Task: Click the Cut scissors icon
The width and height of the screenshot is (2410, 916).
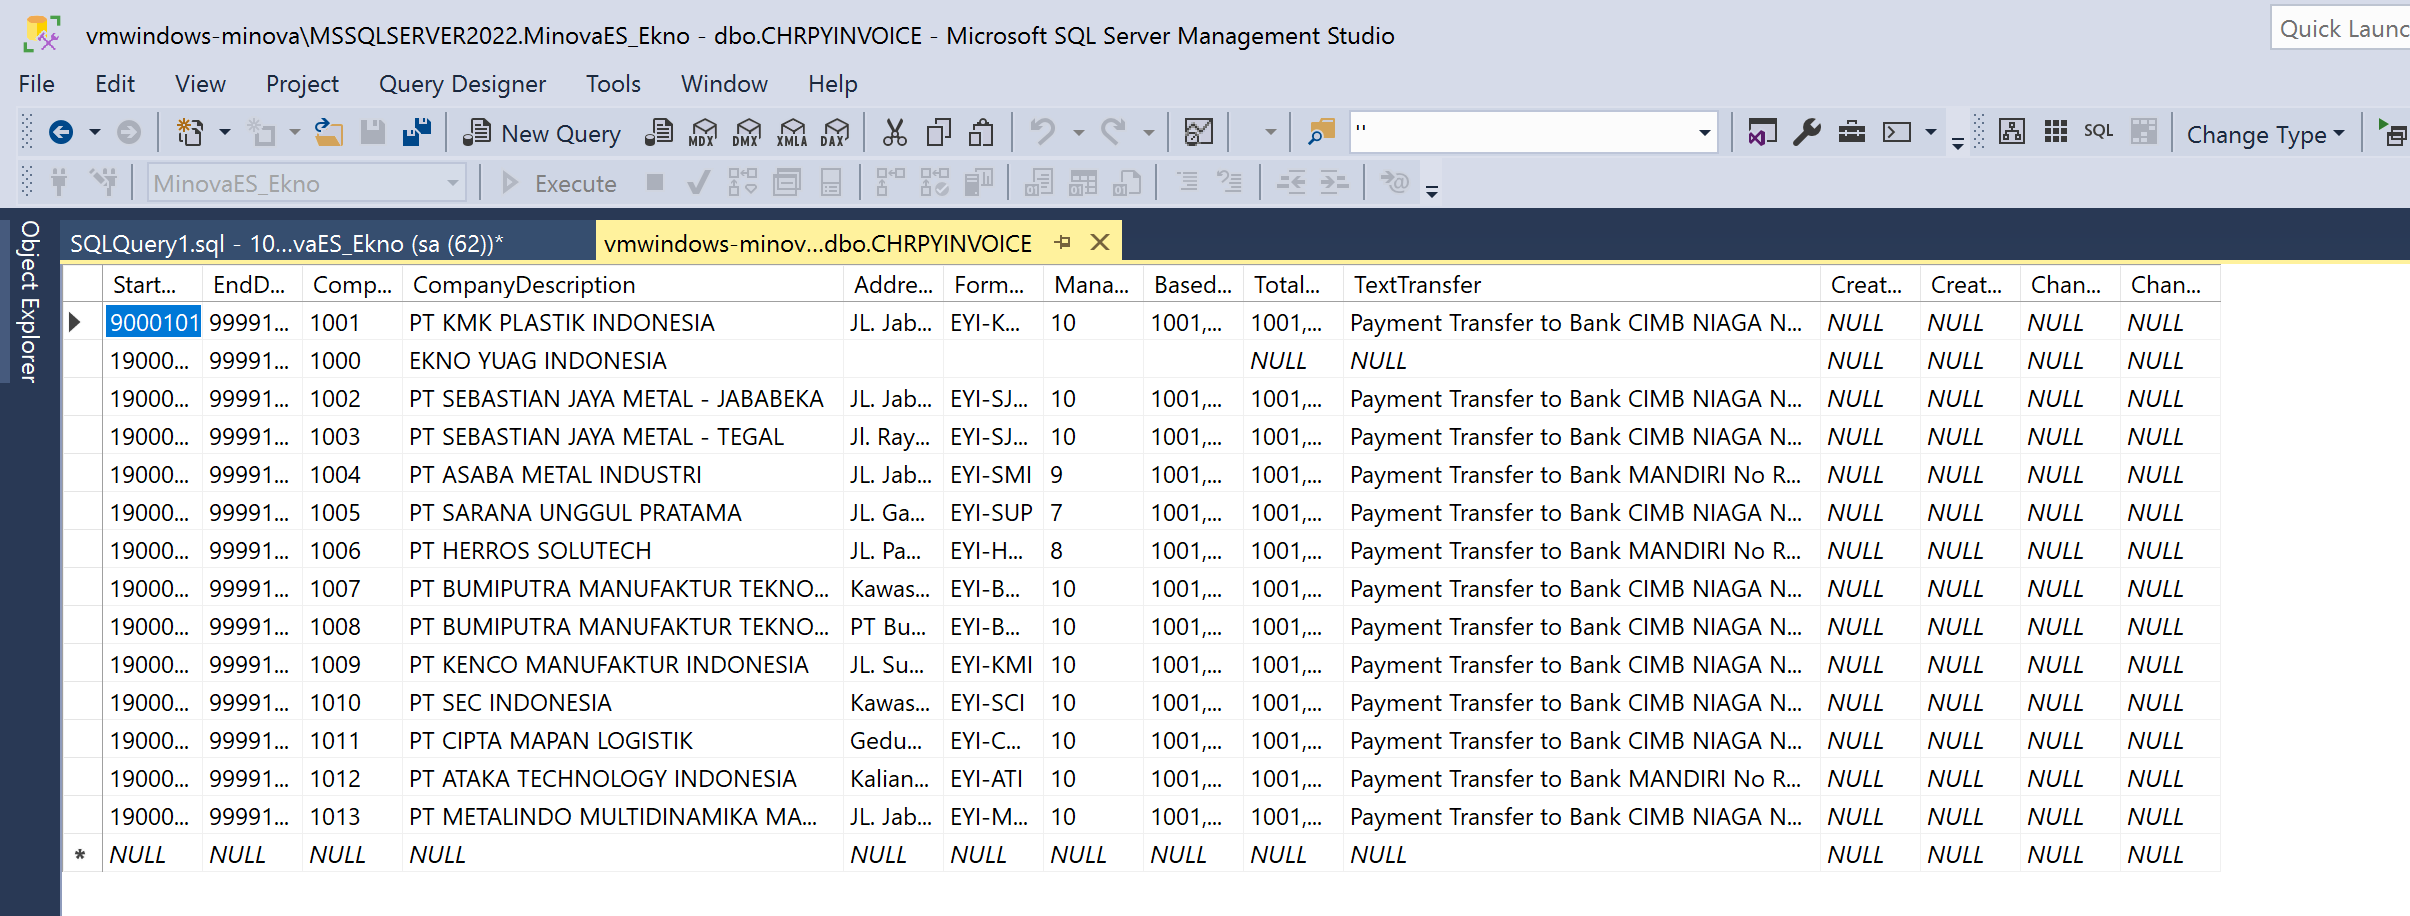Action: click(x=895, y=132)
